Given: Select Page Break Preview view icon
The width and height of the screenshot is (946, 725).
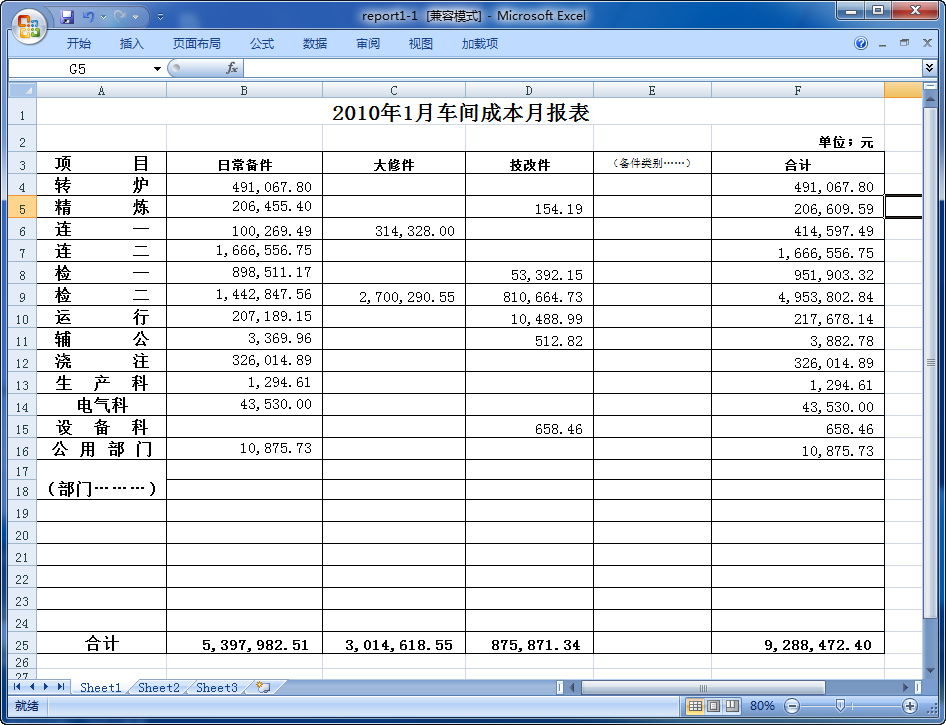Looking at the screenshot, I should 731,706.
